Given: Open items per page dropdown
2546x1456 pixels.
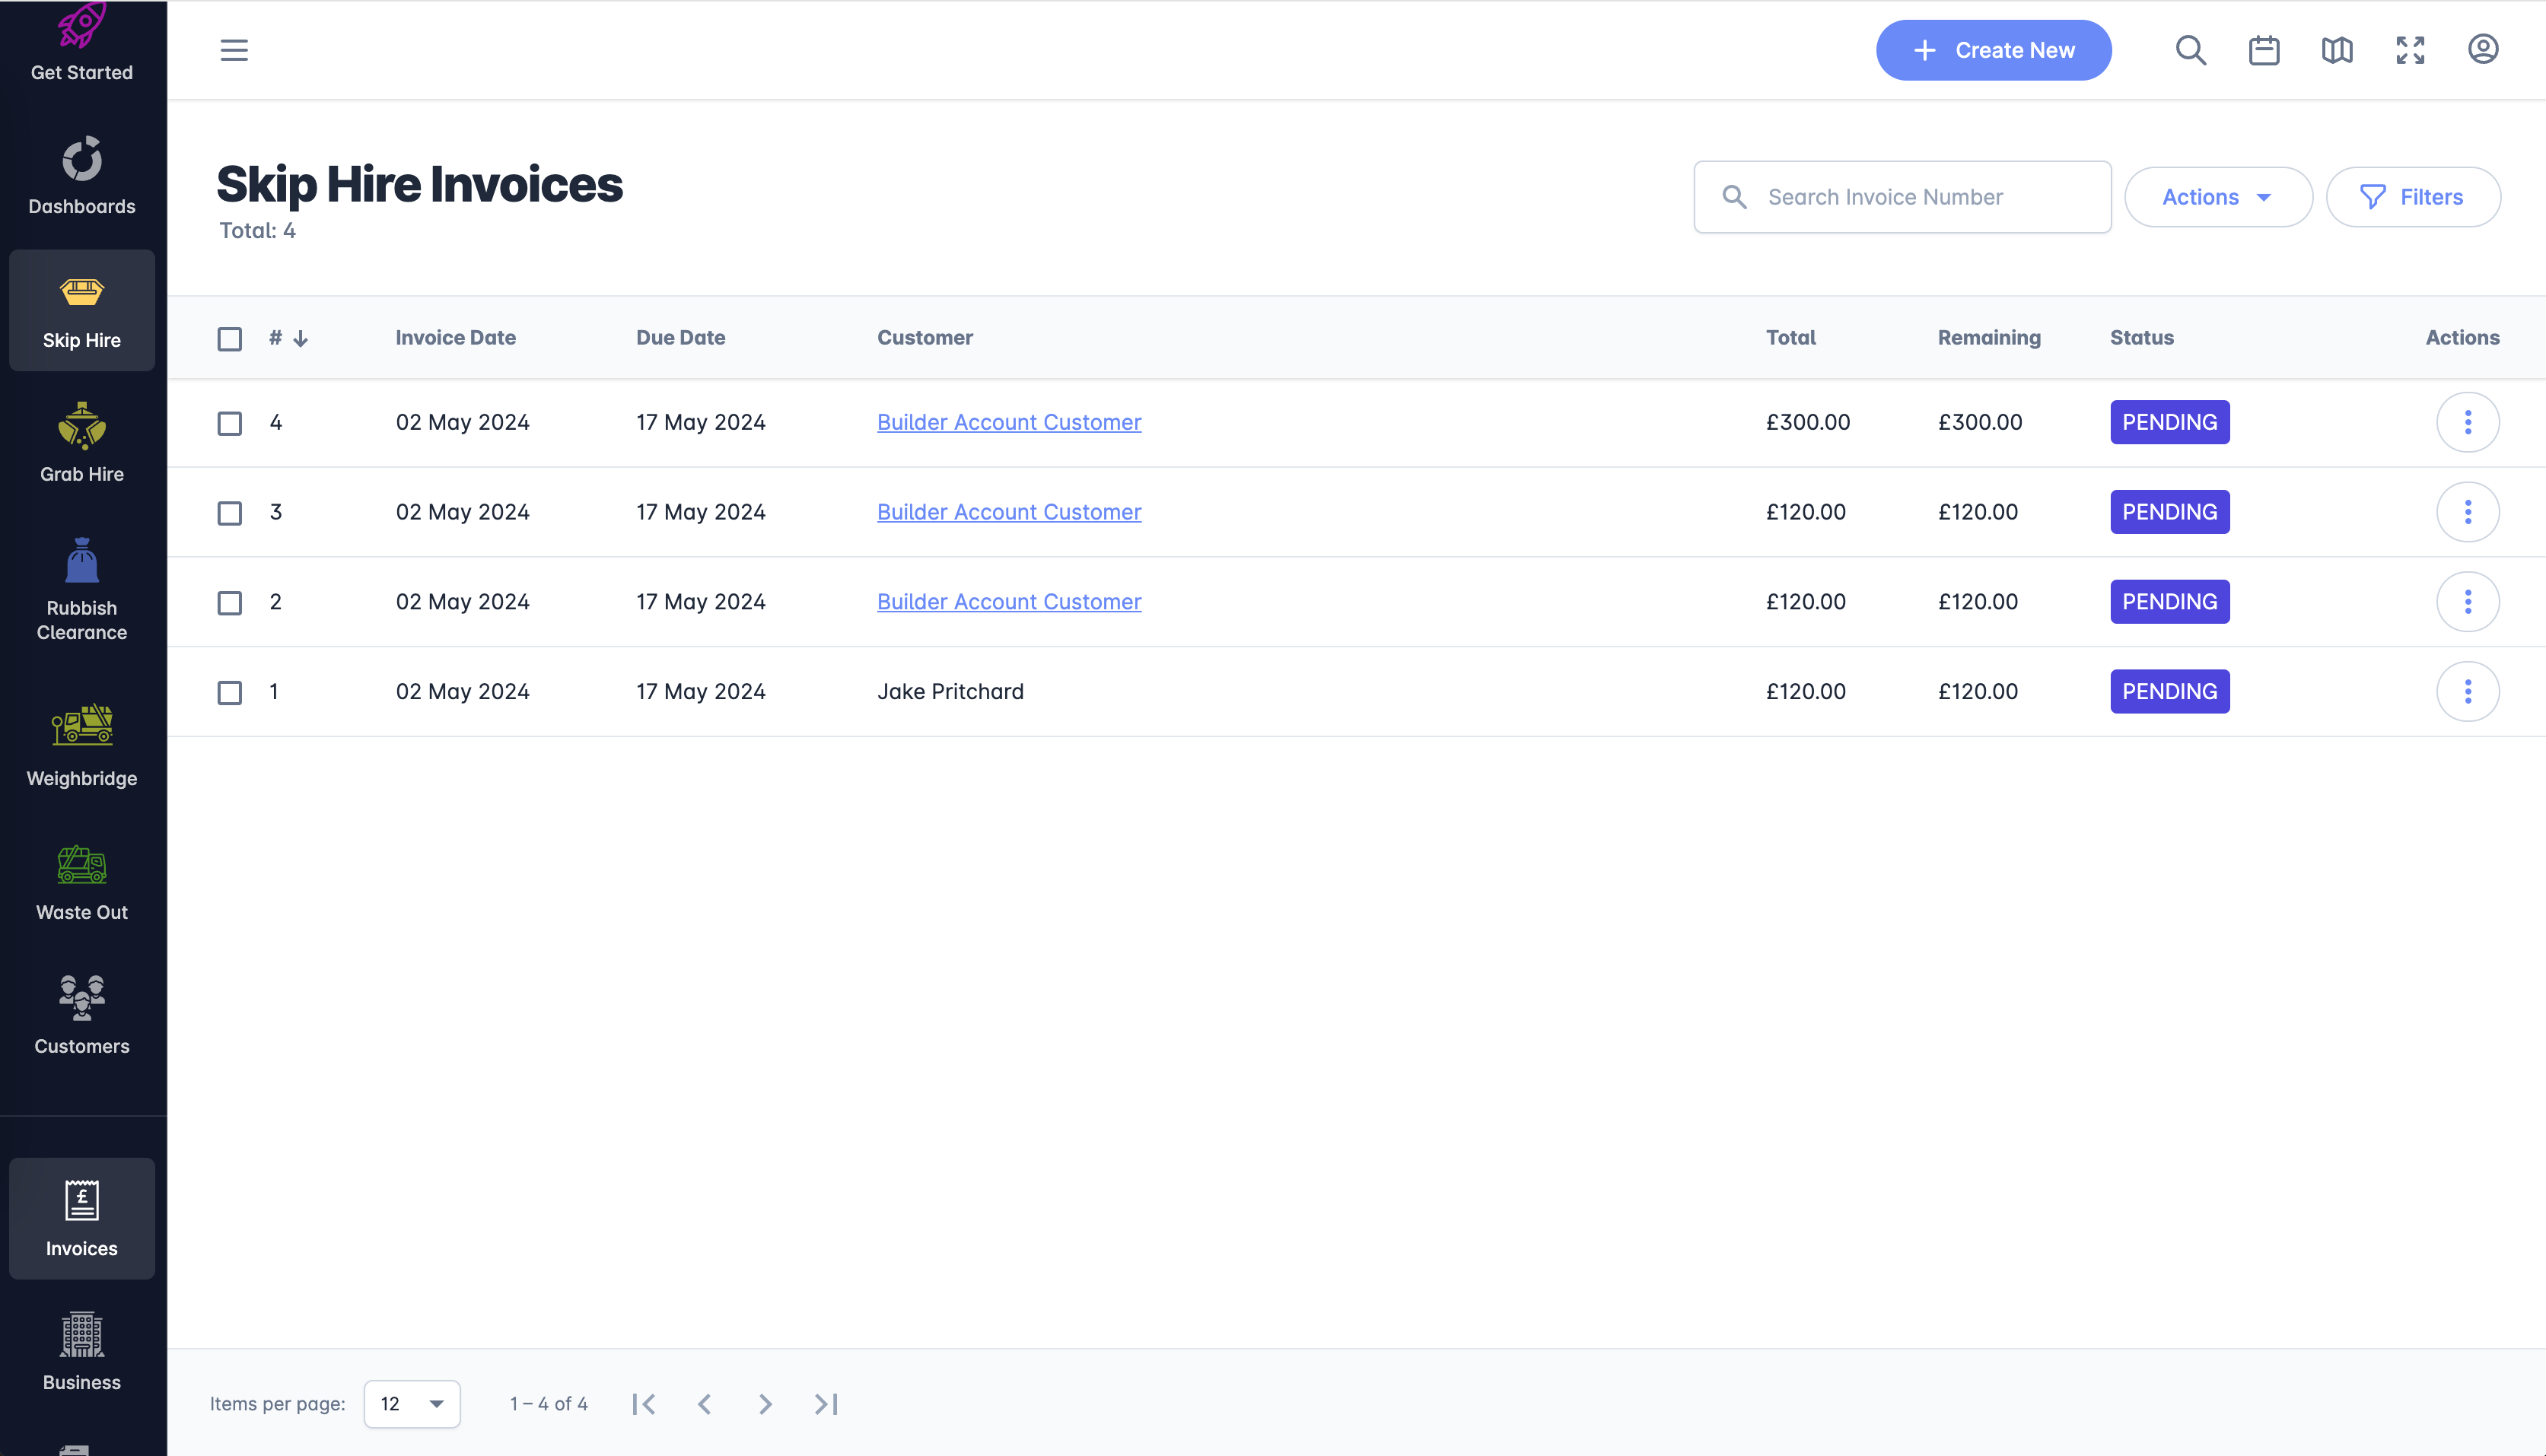Looking at the screenshot, I should pos(412,1404).
